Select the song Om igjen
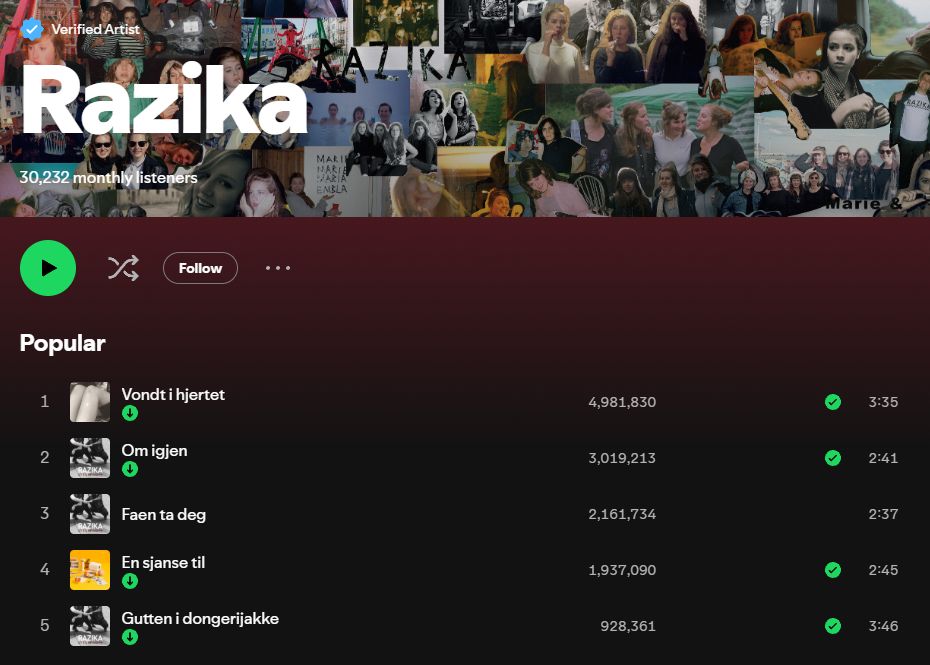The width and height of the screenshot is (930, 665). 154,451
